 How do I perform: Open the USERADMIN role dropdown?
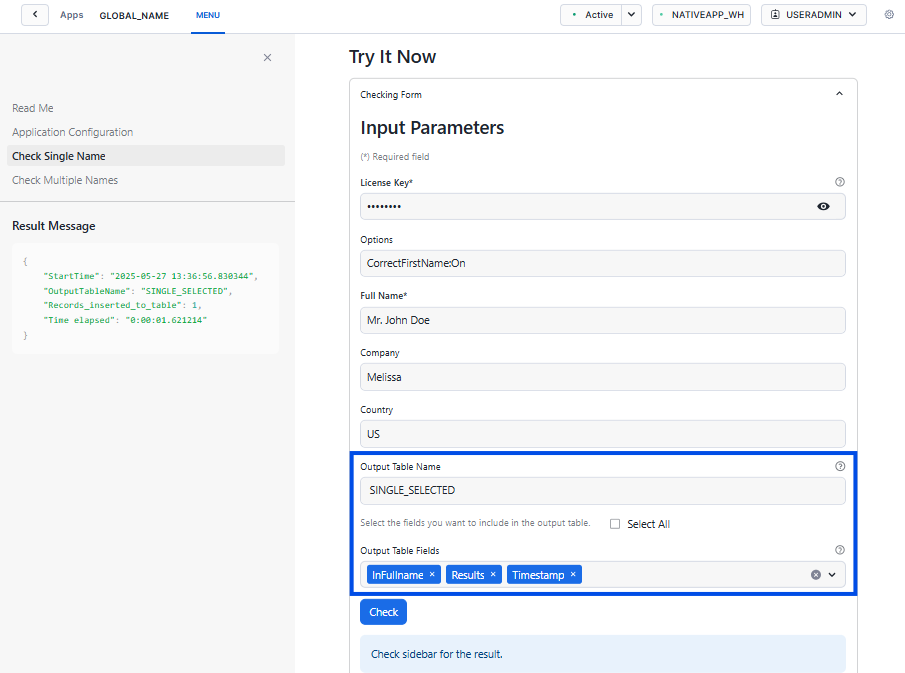tap(814, 14)
